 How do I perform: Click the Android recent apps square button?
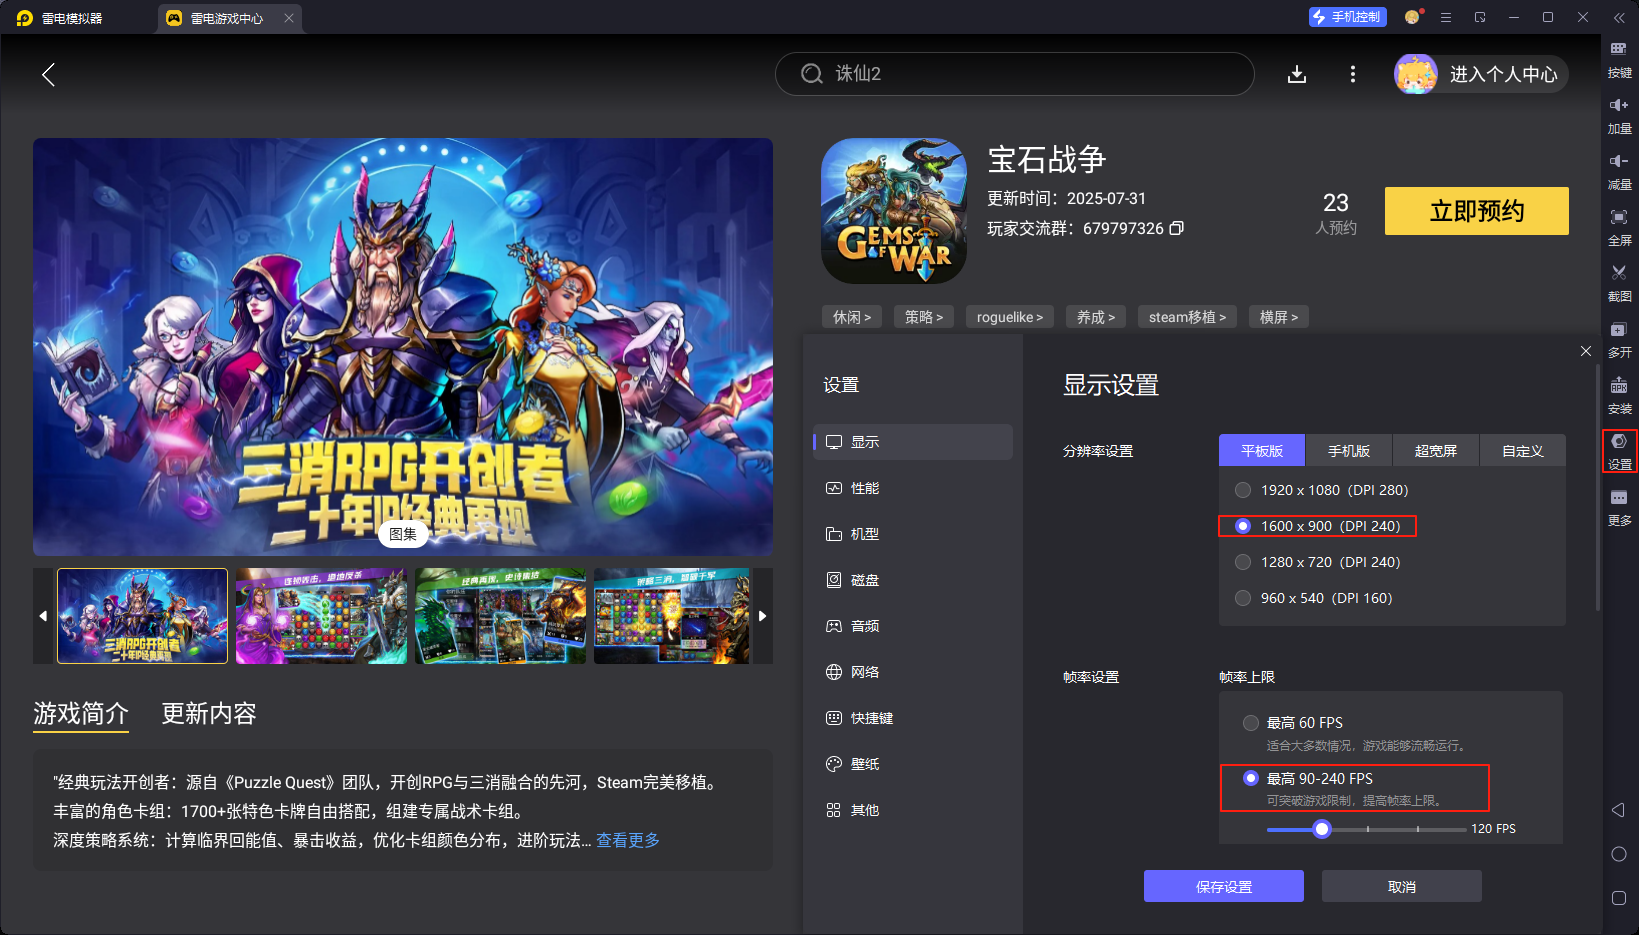[1619, 898]
